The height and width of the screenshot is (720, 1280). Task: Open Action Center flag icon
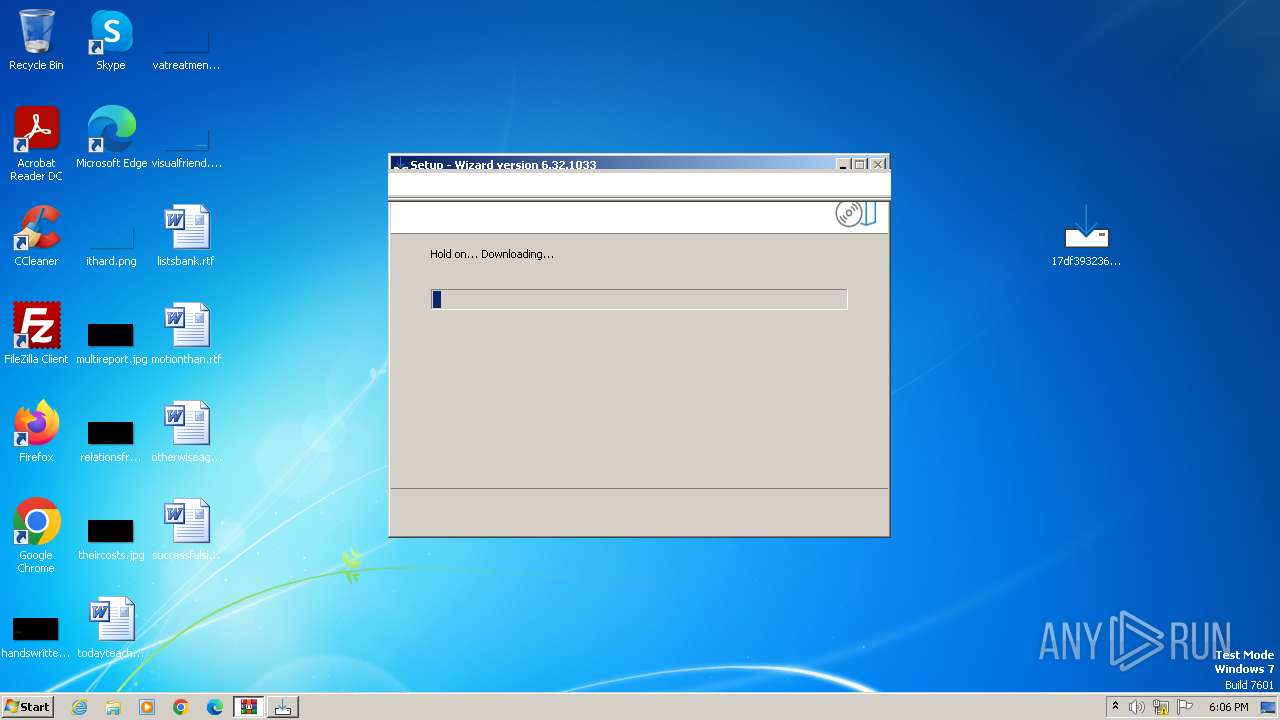1185,707
